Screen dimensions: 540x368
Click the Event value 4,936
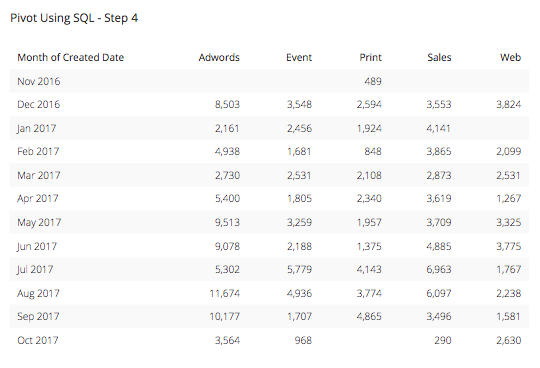(x=300, y=293)
